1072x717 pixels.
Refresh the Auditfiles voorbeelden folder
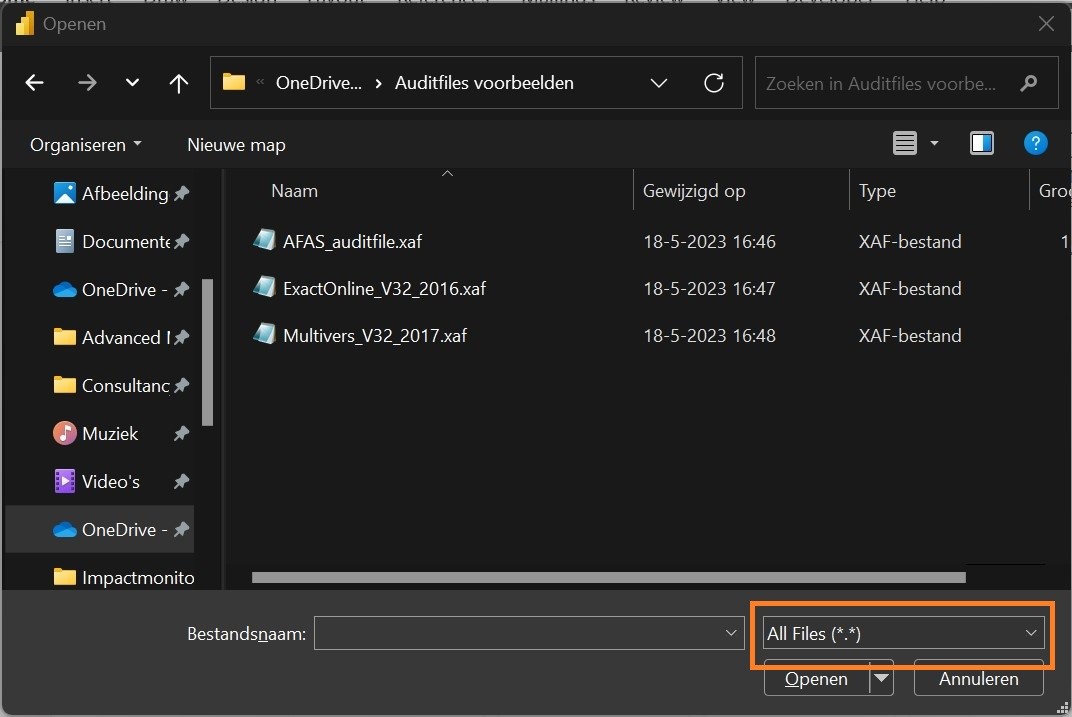pyautogui.click(x=714, y=83)
